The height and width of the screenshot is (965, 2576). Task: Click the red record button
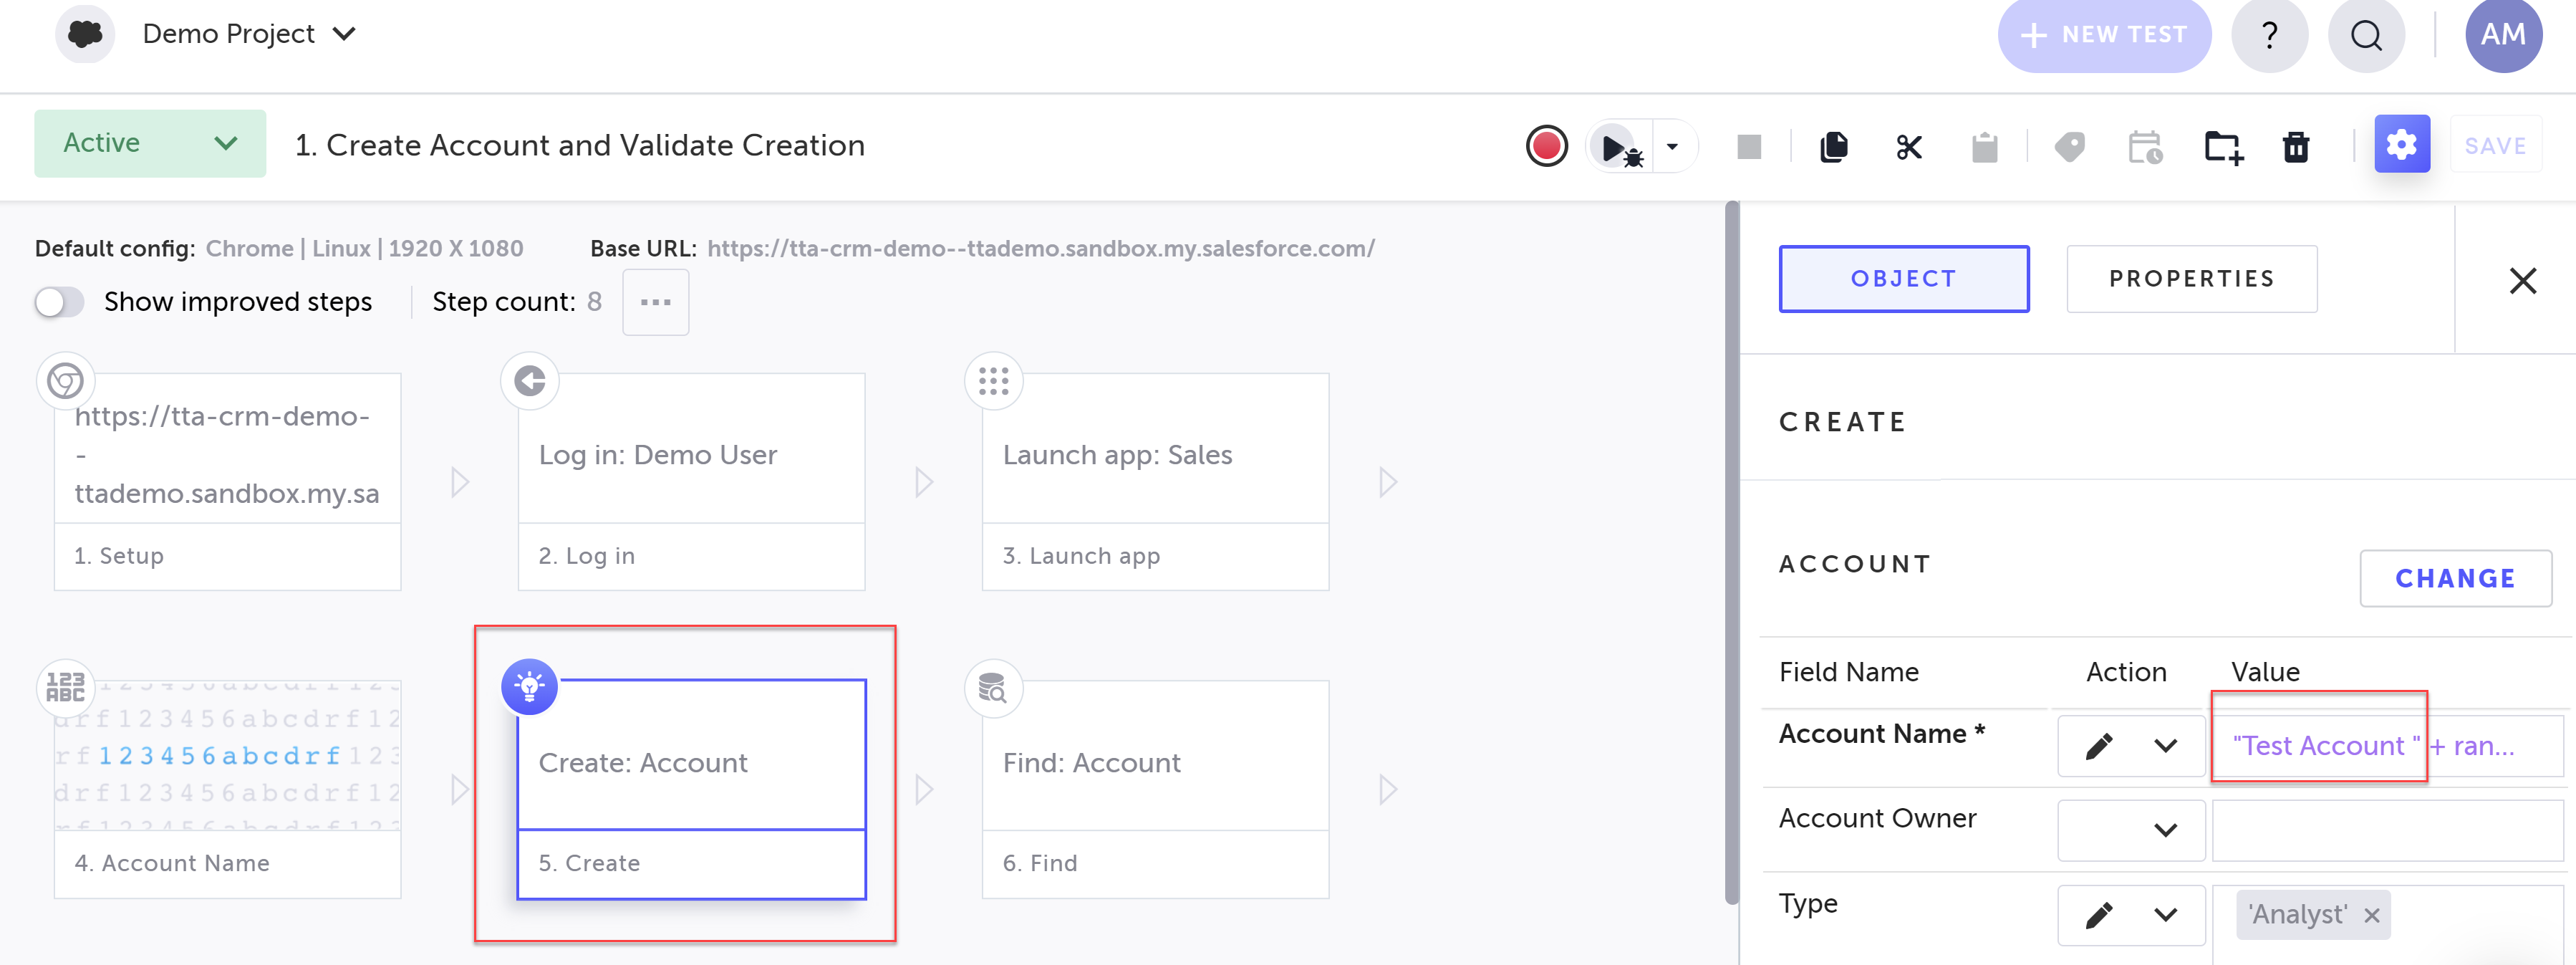pos(1546,146)
